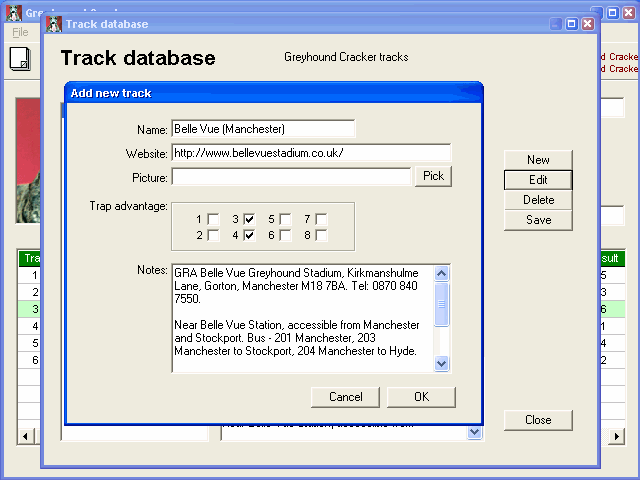Uncheck the trap 3 advantage checkbox
Viewport: 640px width, 480px height.
[x=249, y=219]
